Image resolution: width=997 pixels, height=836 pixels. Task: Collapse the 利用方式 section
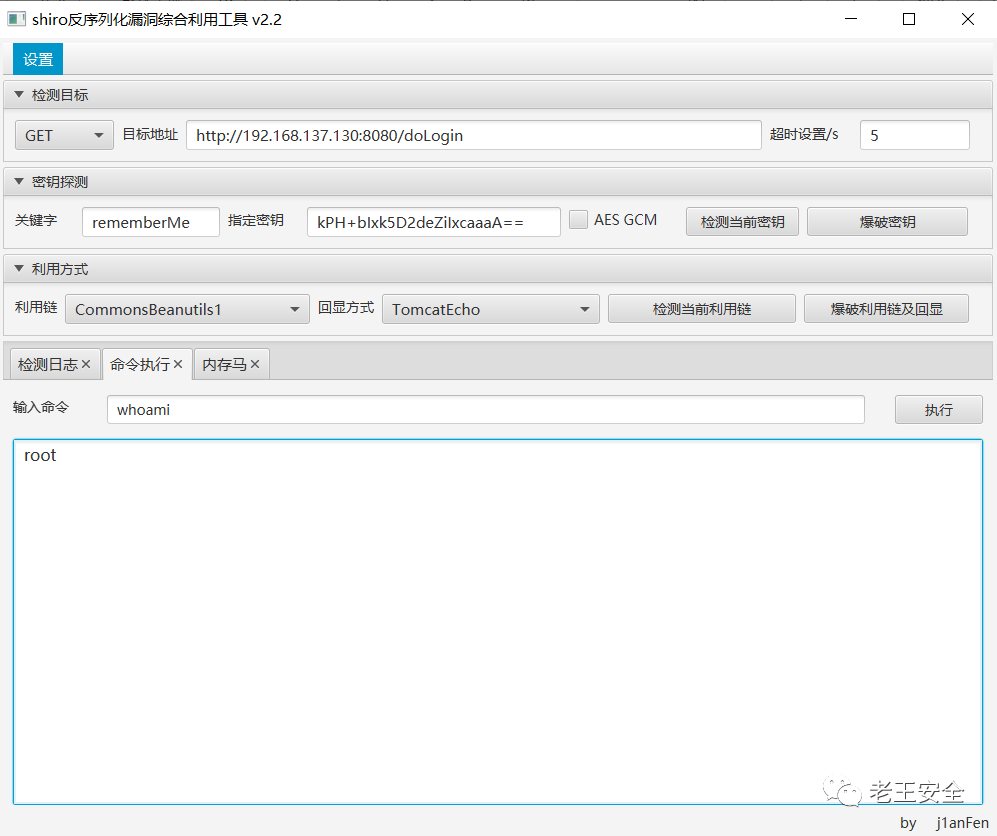click(x=19, y=269)
